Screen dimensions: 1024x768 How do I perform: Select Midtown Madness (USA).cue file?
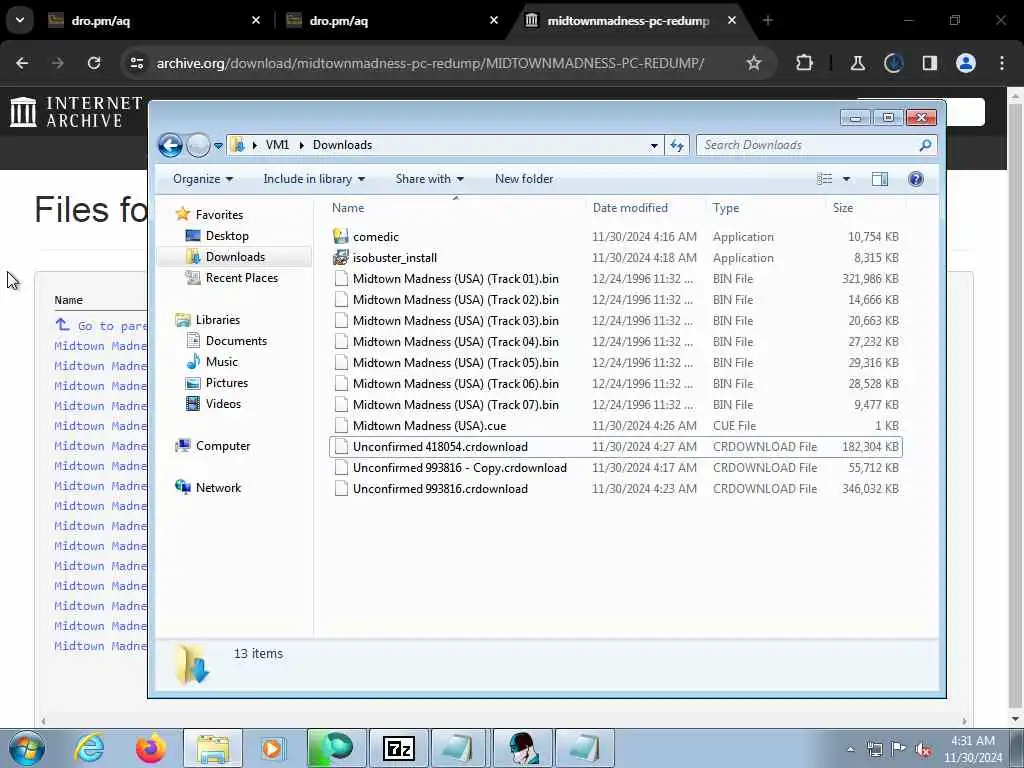(x=429, y=426)
